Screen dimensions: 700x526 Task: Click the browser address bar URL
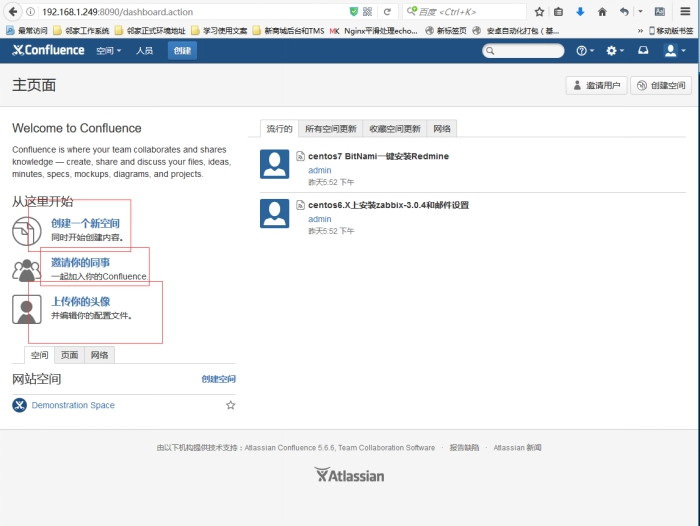tap(117, 12)
